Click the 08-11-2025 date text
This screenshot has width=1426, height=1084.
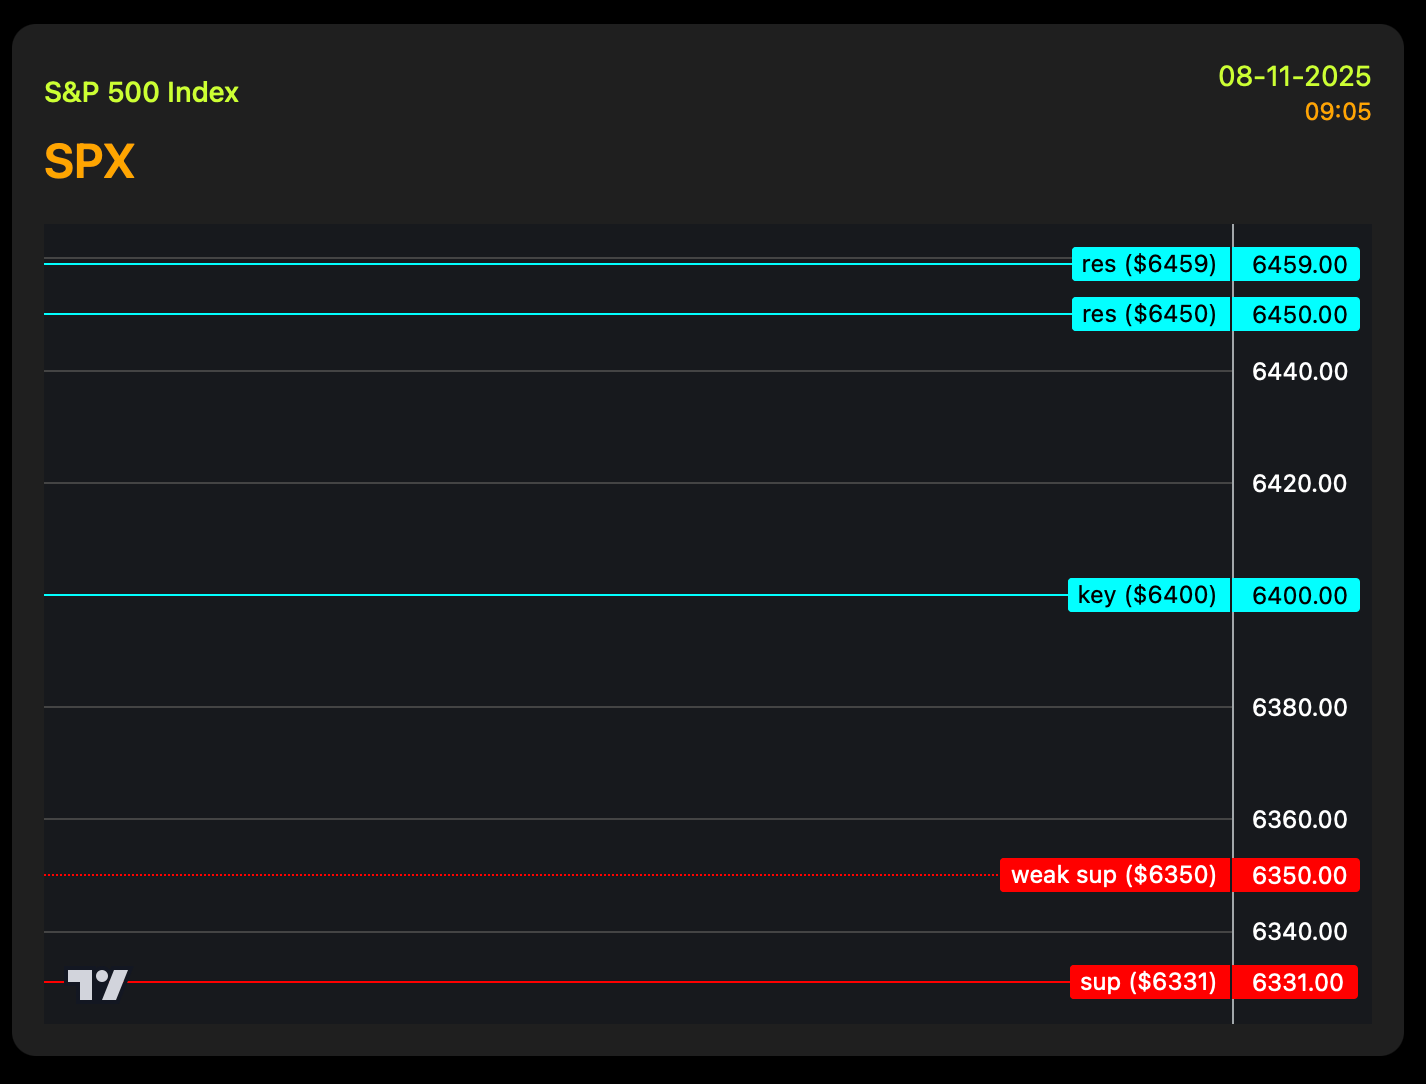(x=1295, y=76)
